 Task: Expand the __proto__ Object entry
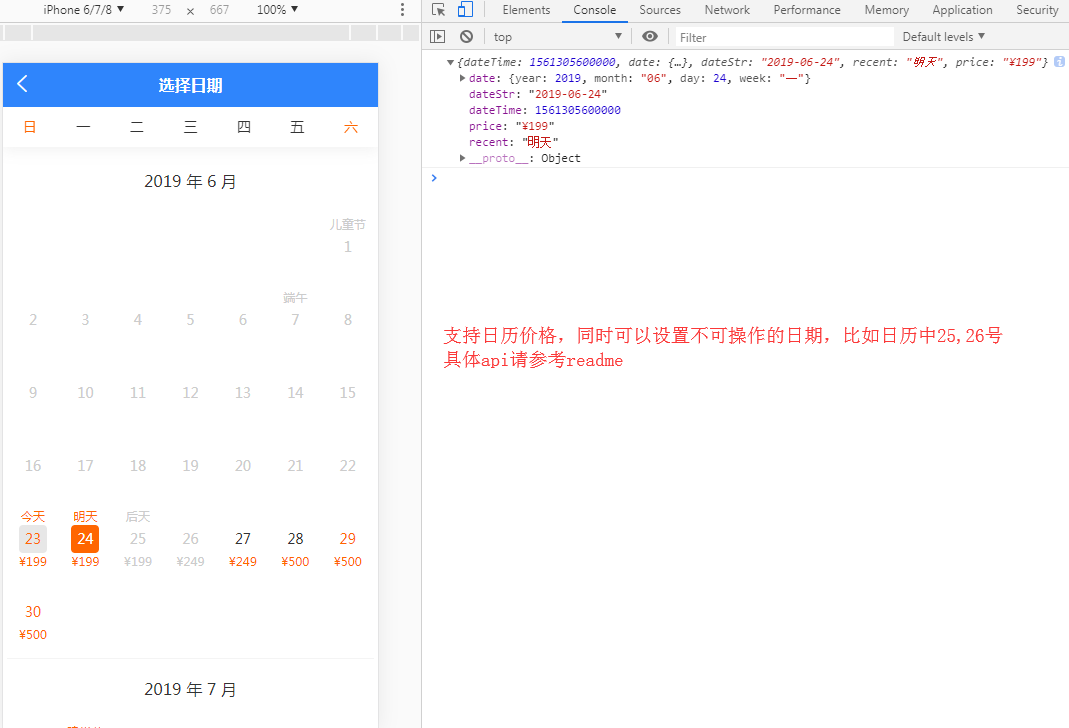pos(462,158)
